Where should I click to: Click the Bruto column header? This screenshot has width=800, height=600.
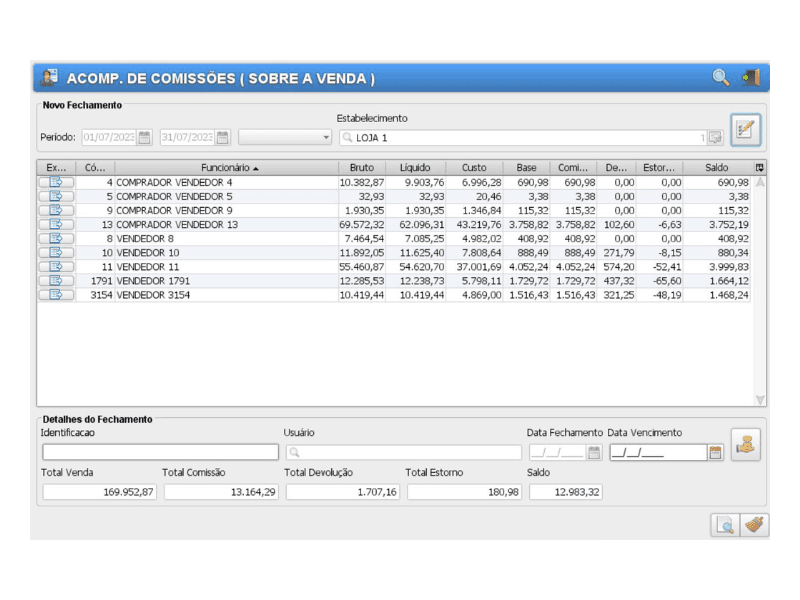[361, 168]
